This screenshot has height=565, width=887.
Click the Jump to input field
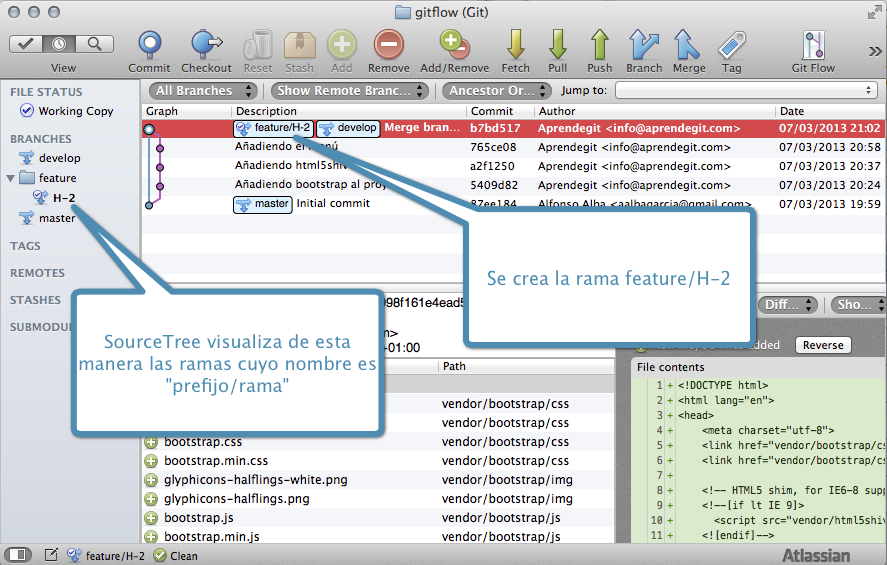pos(745,91)
